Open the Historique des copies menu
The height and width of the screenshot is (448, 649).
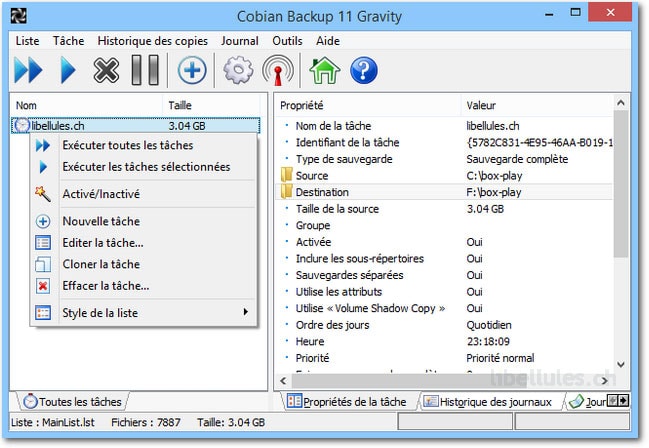[x=152, y=41]
